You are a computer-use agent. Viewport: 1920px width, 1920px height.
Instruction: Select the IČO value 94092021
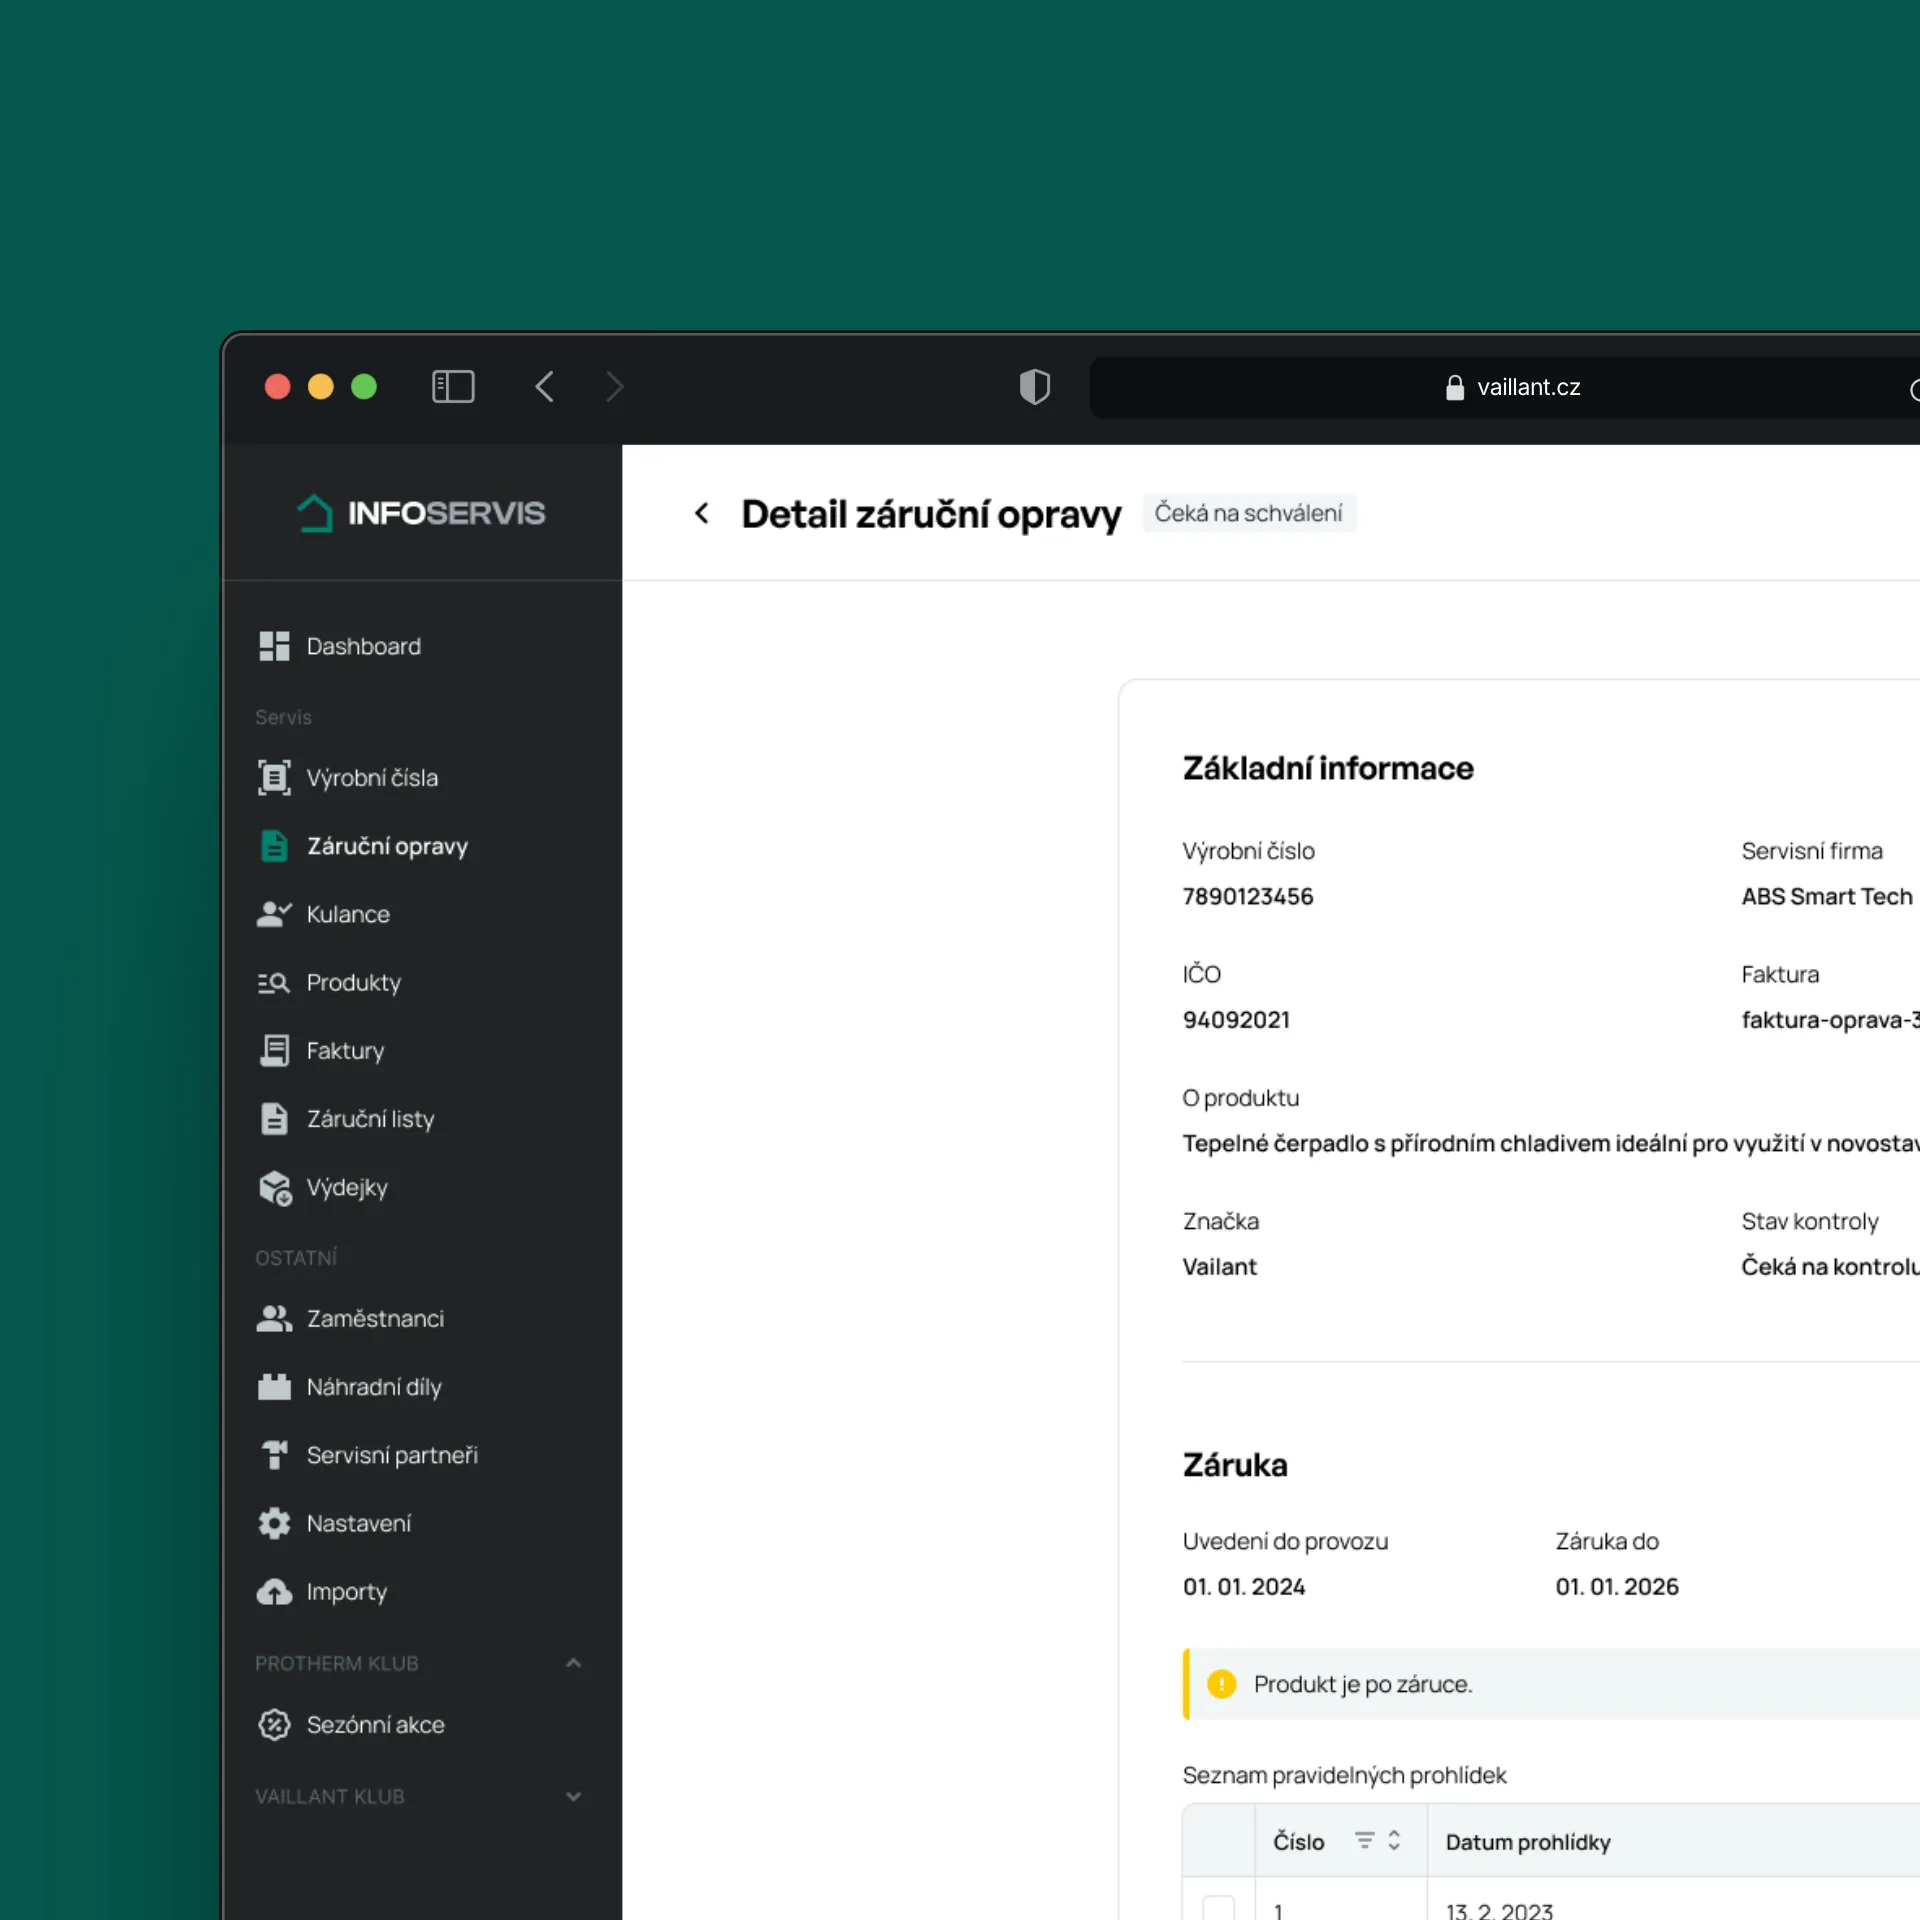tap(1236, 1020)
